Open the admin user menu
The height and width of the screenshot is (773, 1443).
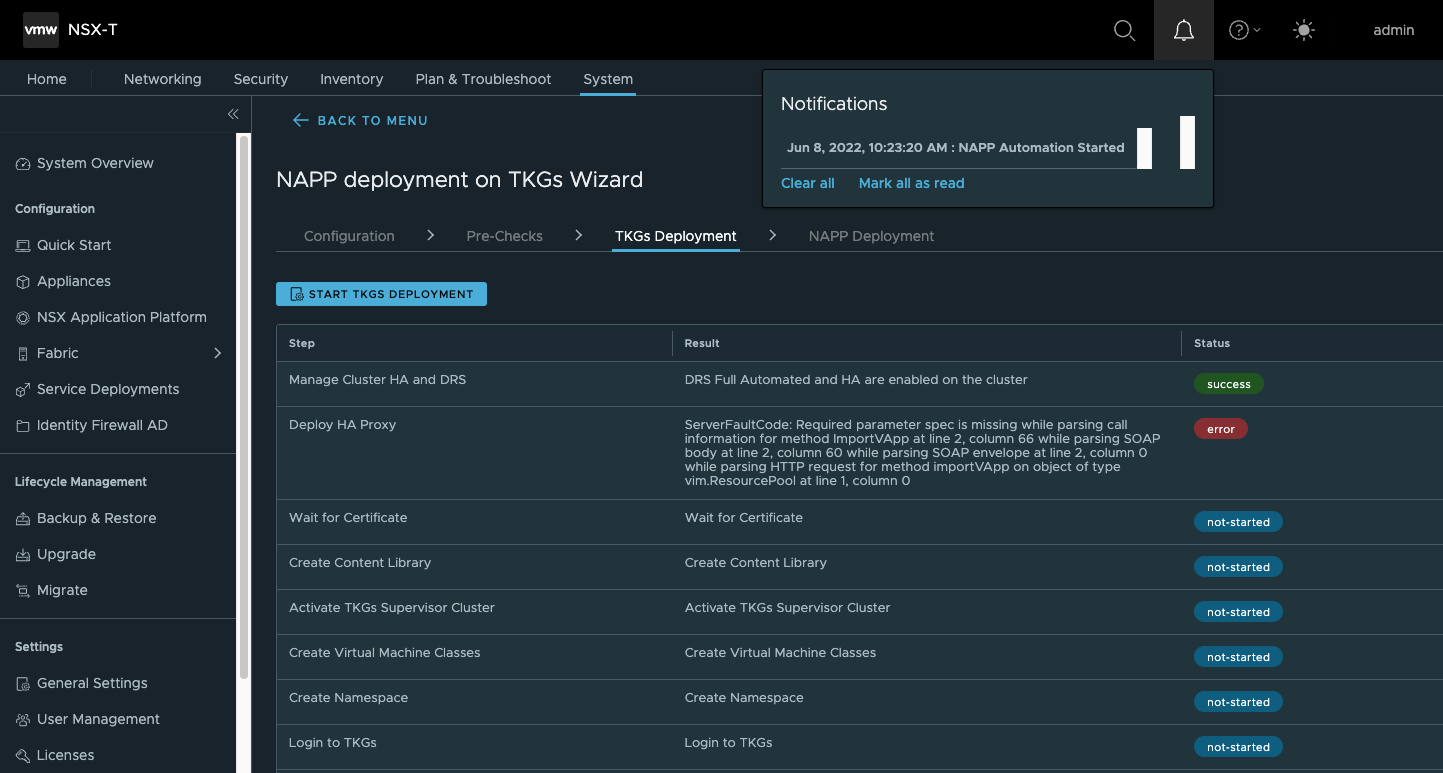[x=1393, y=30]
